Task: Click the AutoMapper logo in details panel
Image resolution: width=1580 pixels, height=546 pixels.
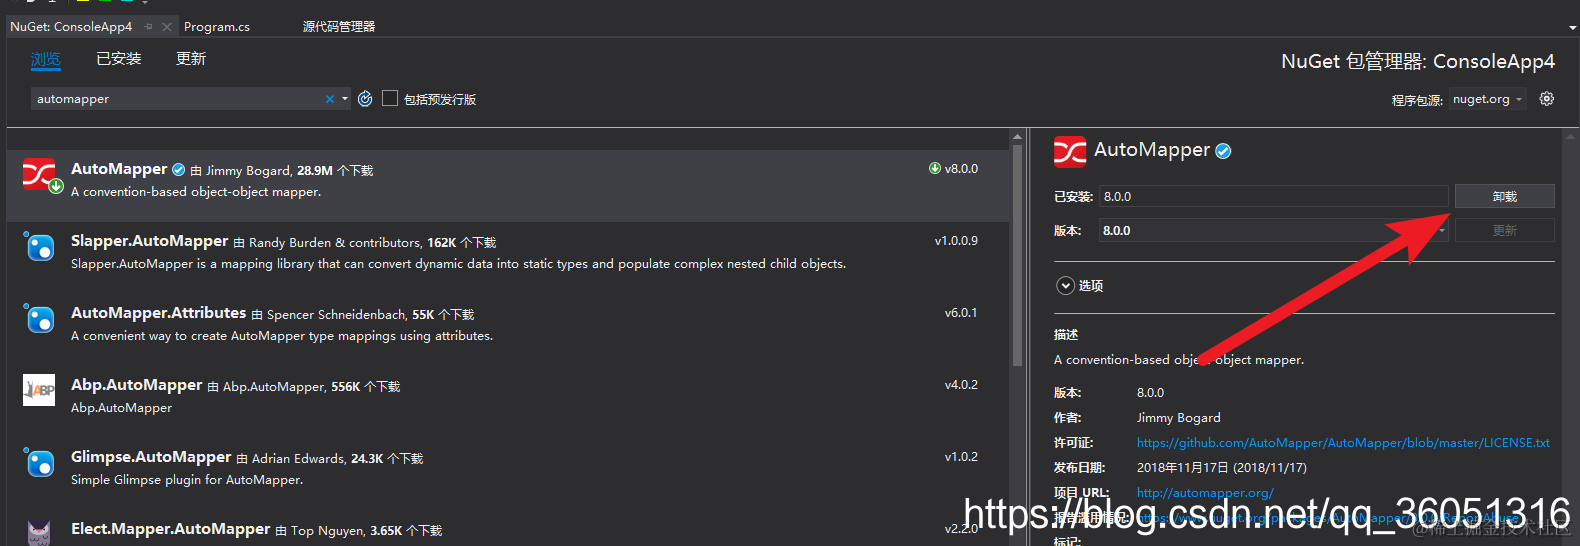Action: 1070,152
